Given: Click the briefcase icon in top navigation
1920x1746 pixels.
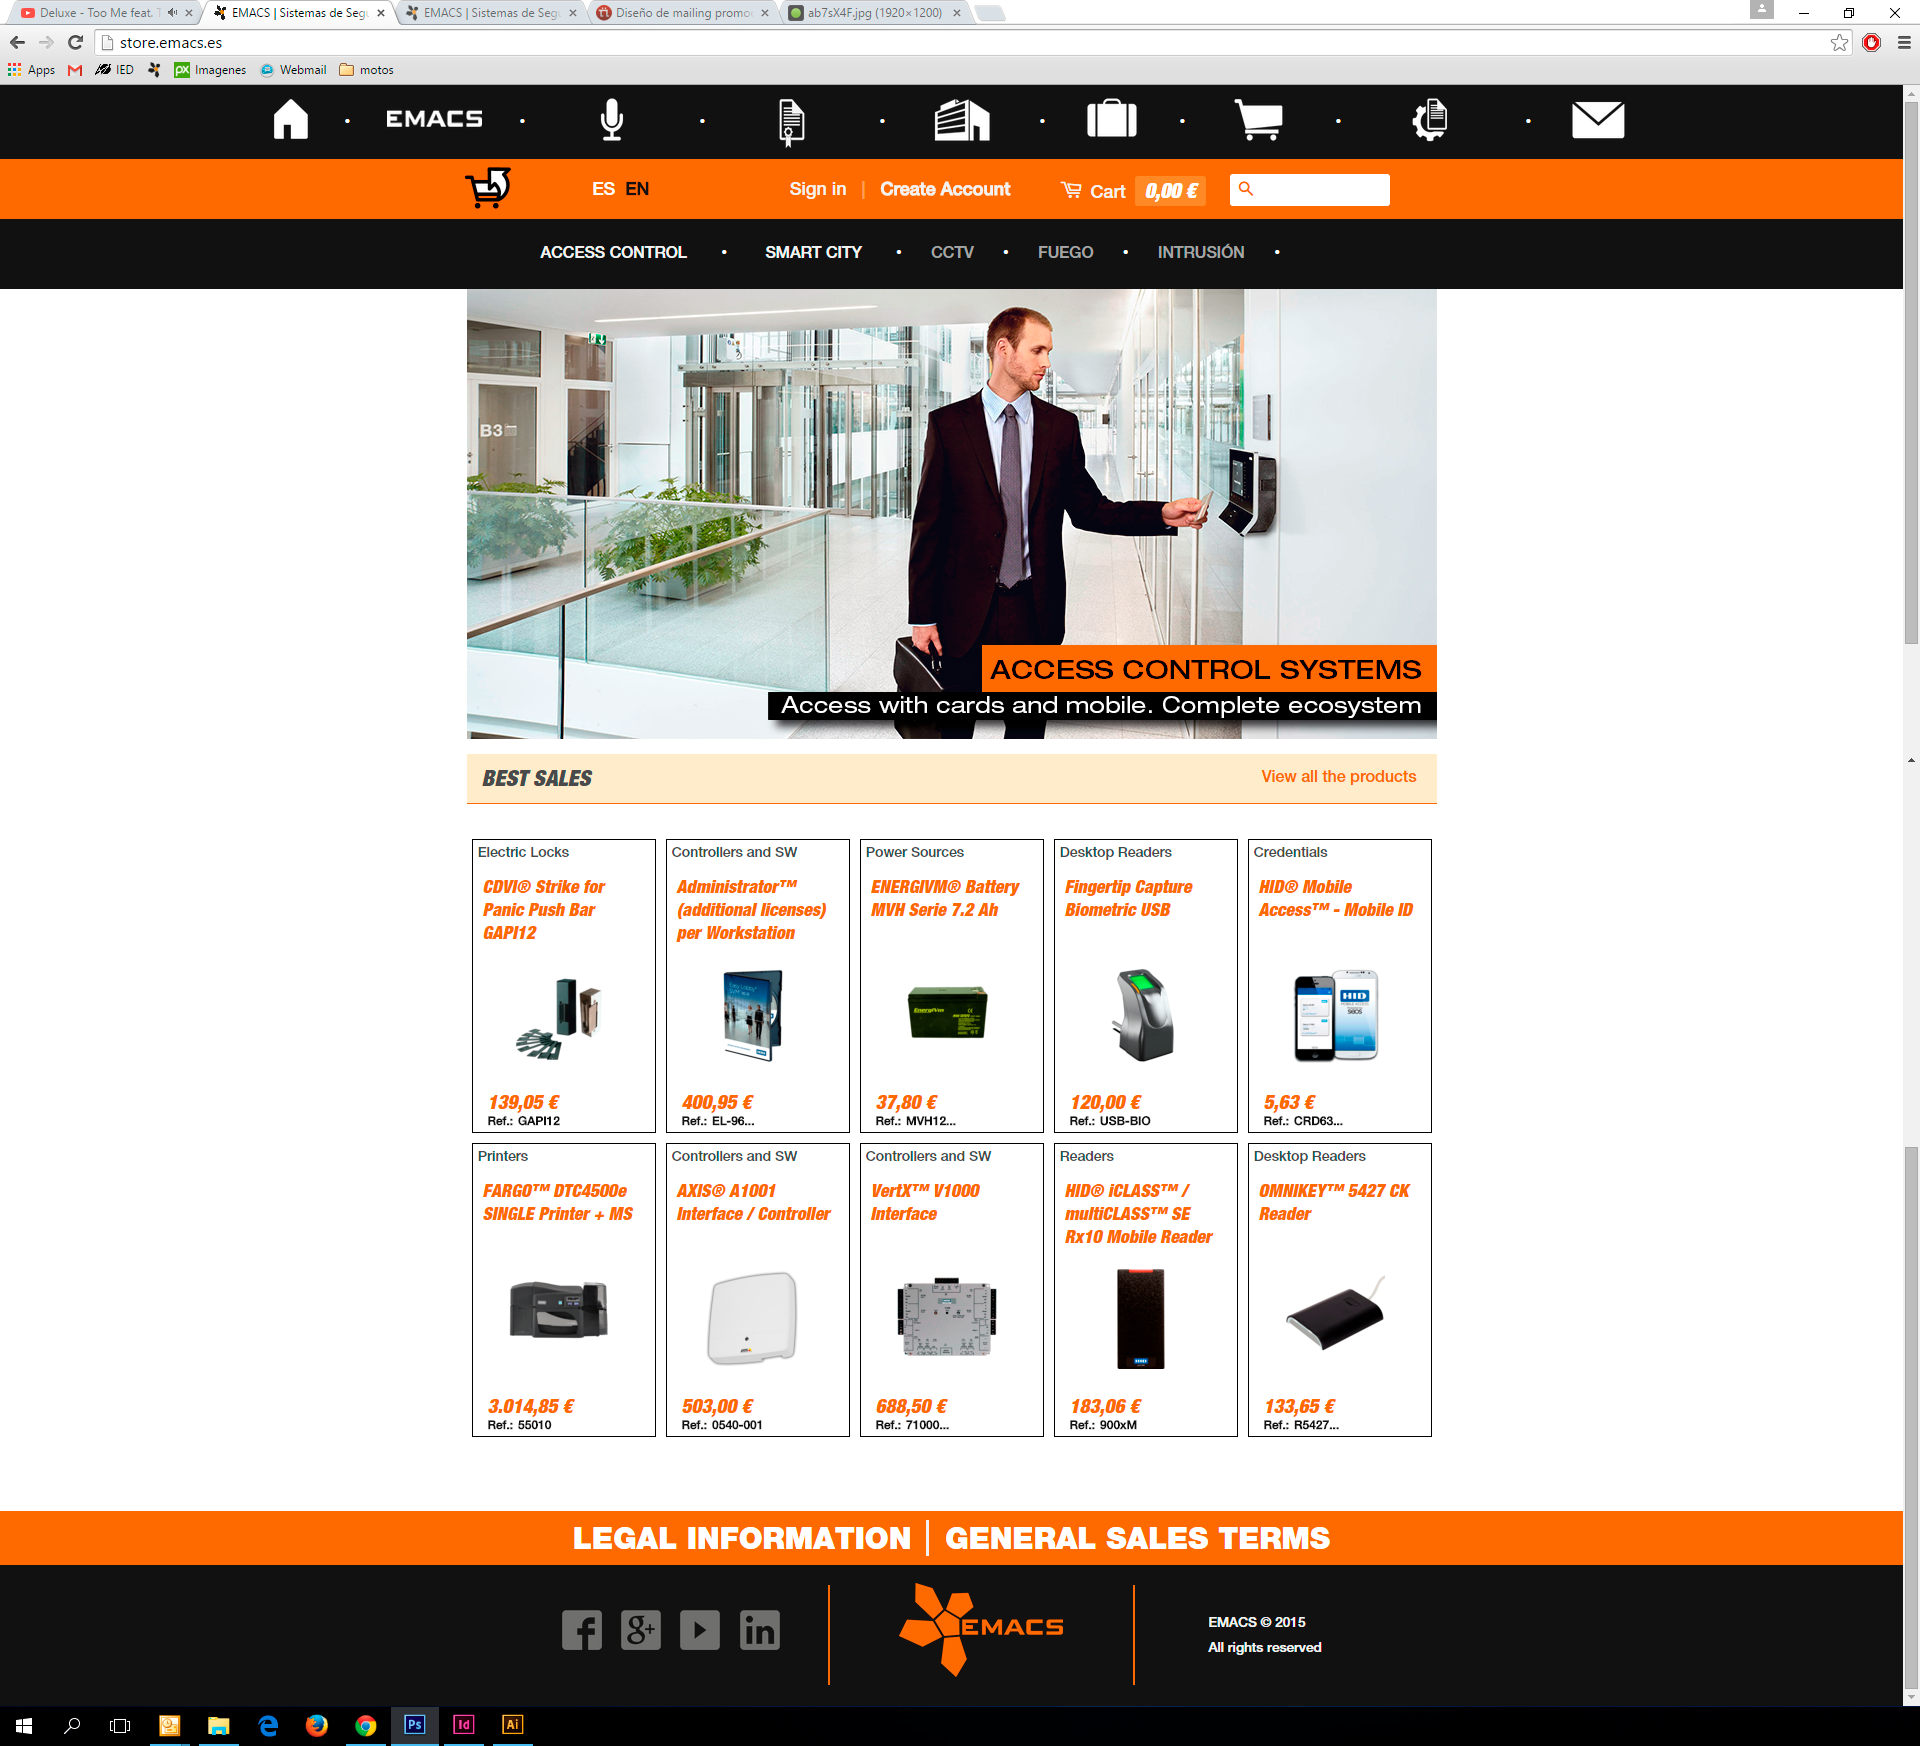Looking at the screenshot, I should (1112, 118).
